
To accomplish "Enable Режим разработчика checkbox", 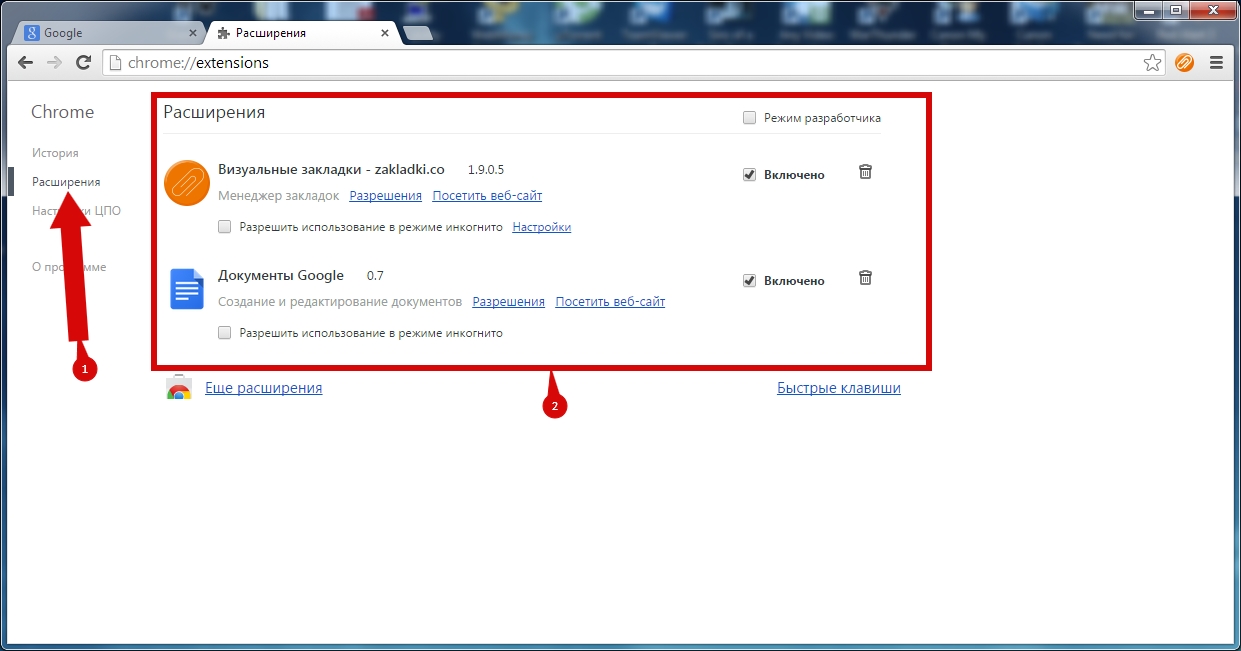I will [x=750, y=118].
